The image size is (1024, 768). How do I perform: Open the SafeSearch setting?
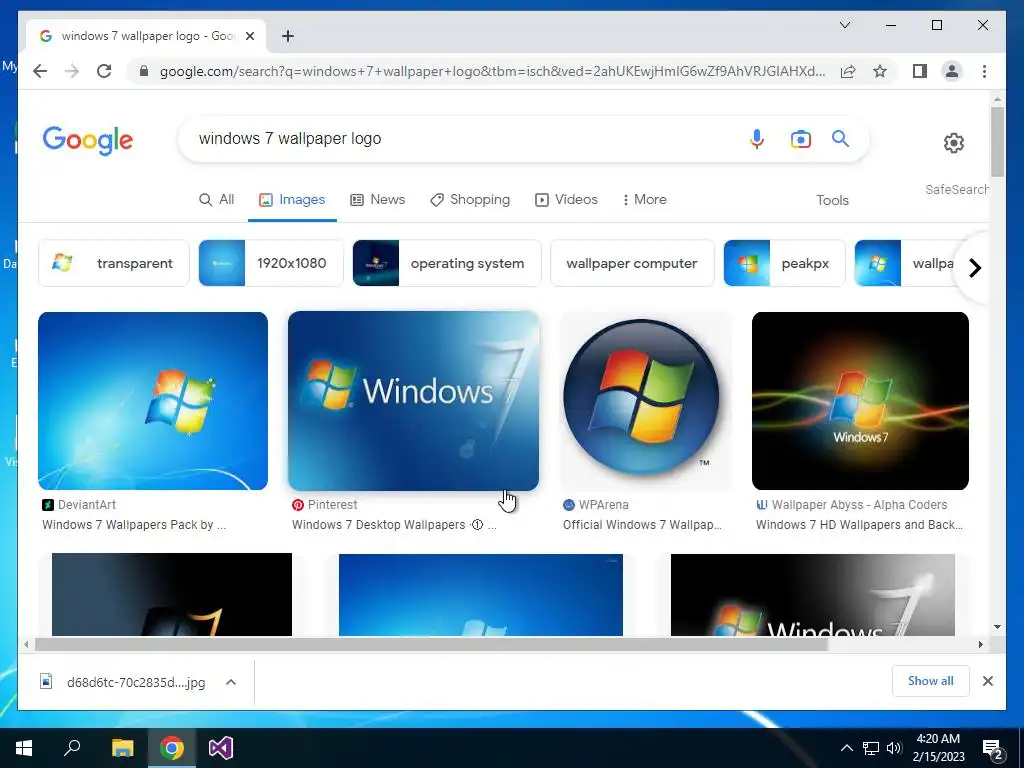click(956, 189)
